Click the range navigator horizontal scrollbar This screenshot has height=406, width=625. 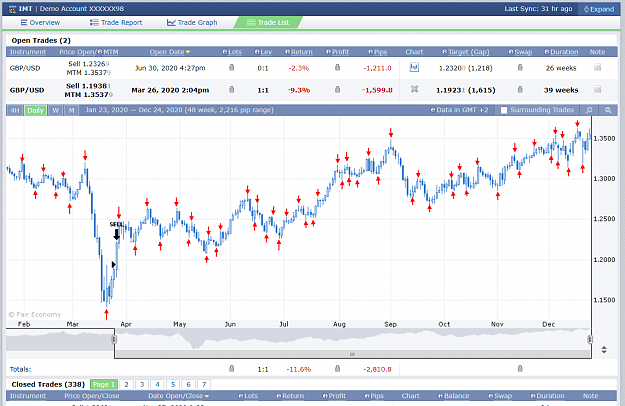(x=352, y=354)
